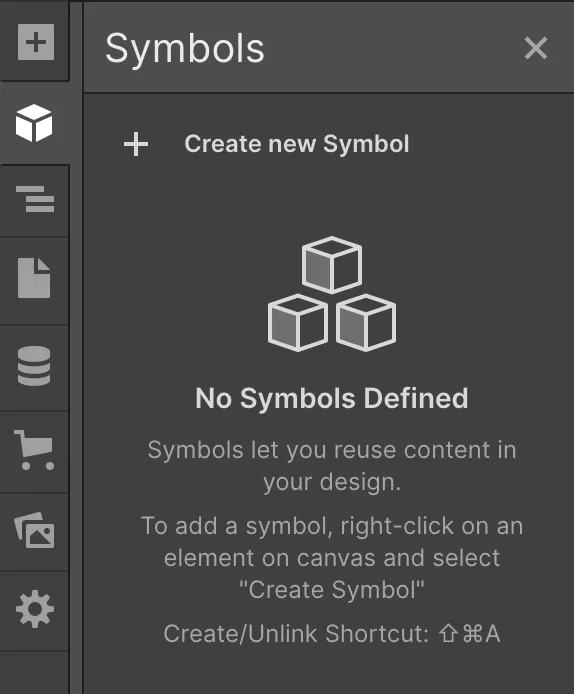Open the Ecommerce shopping cart panel
The width and height of the screenshot is (574, 694).
click(35, 450)
